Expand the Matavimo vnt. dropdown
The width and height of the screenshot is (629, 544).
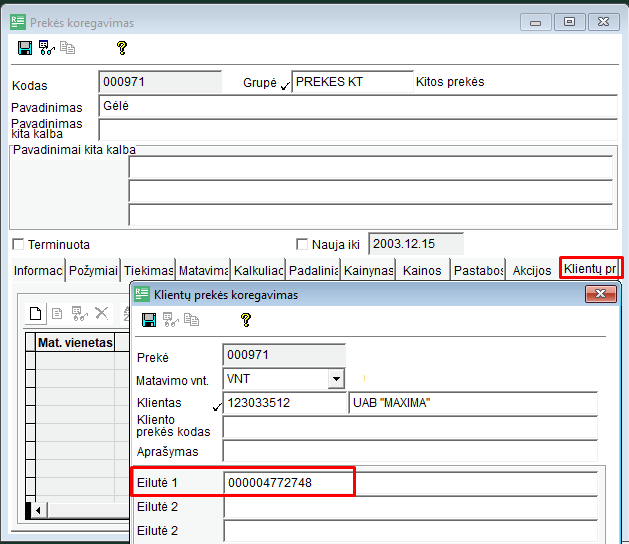click(x=335, y=379)
